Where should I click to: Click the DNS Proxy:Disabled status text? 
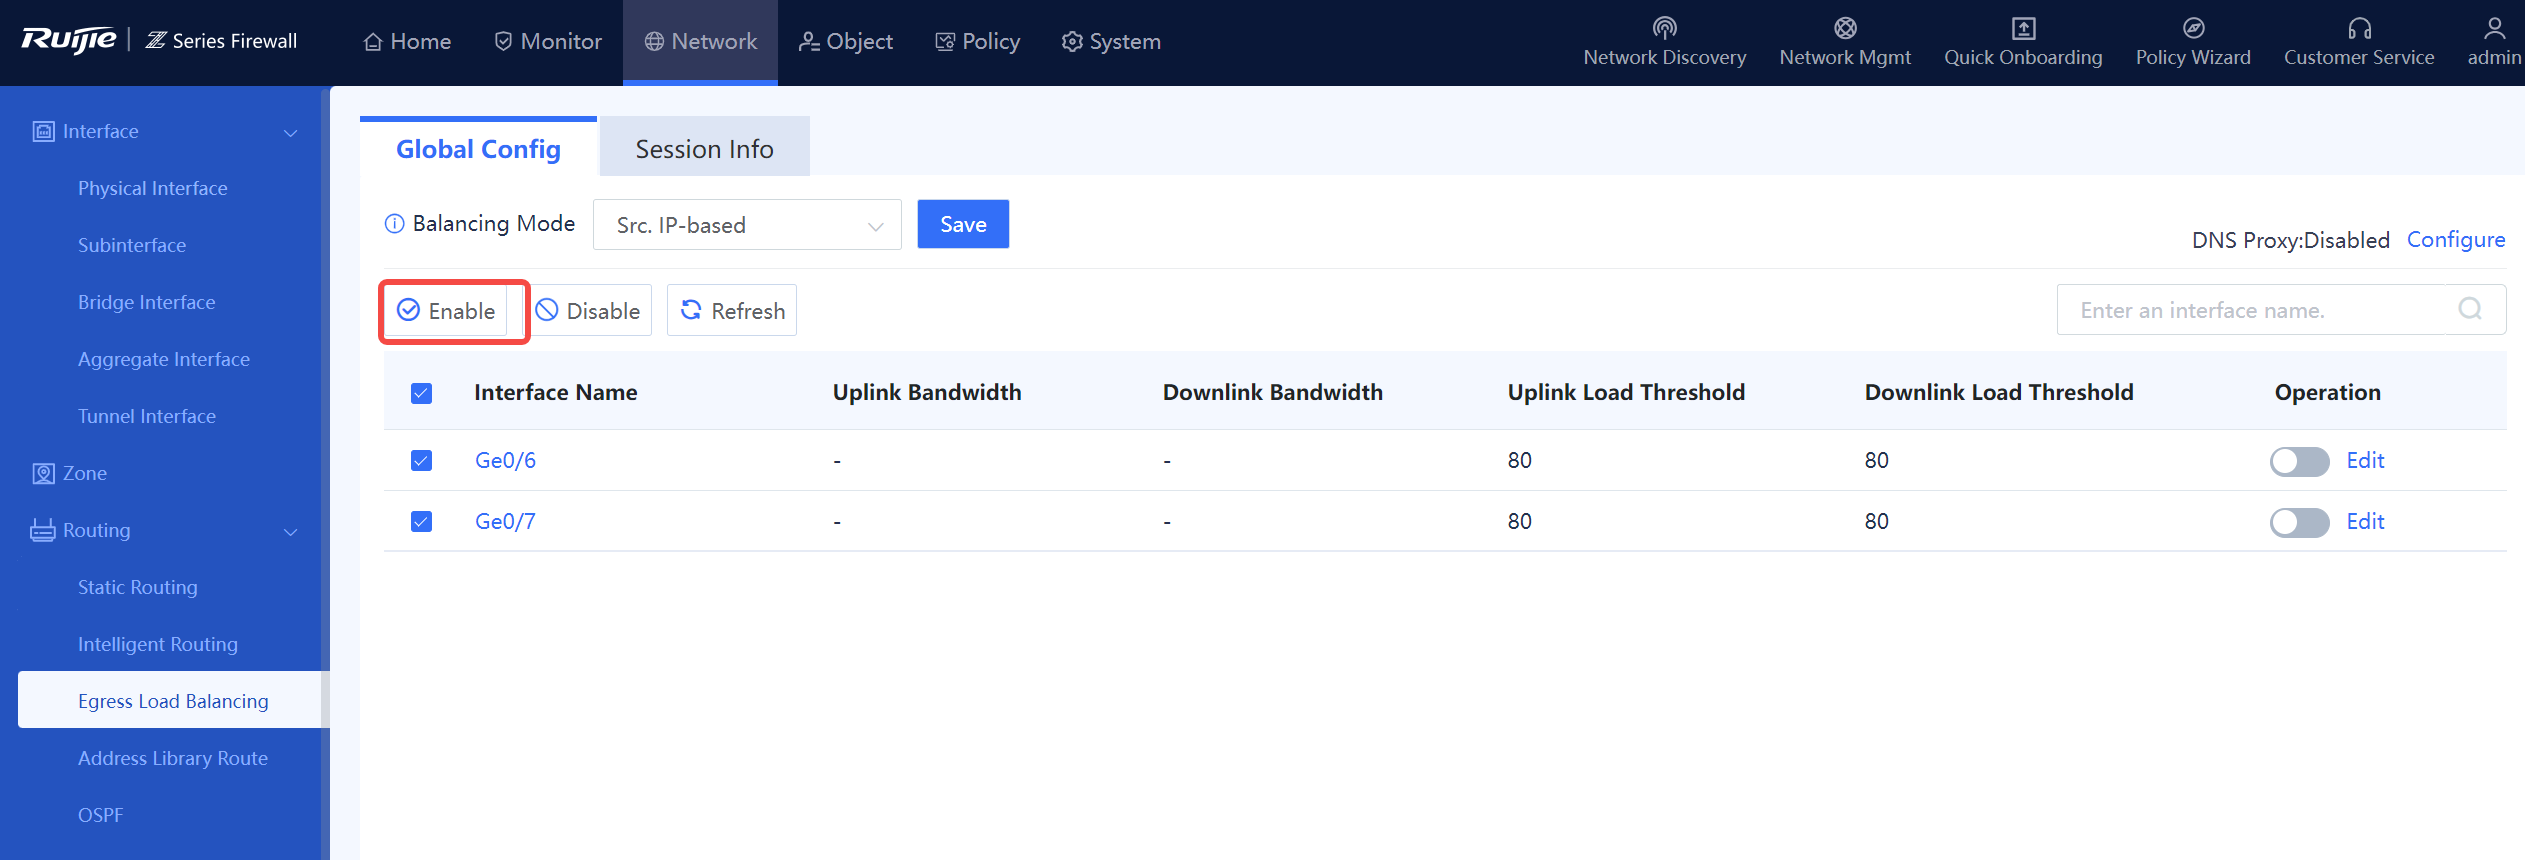coord(2290,240)
